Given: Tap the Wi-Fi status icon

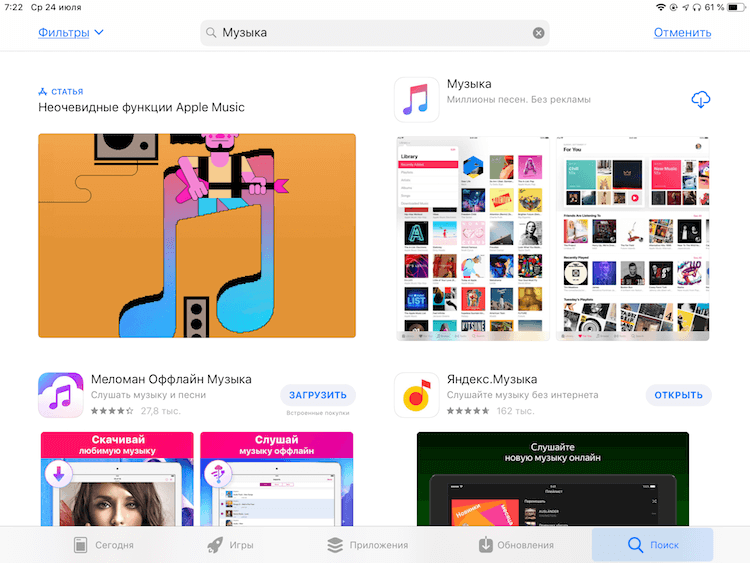Looking at the screenshot, I should click(x=661, y=7).
